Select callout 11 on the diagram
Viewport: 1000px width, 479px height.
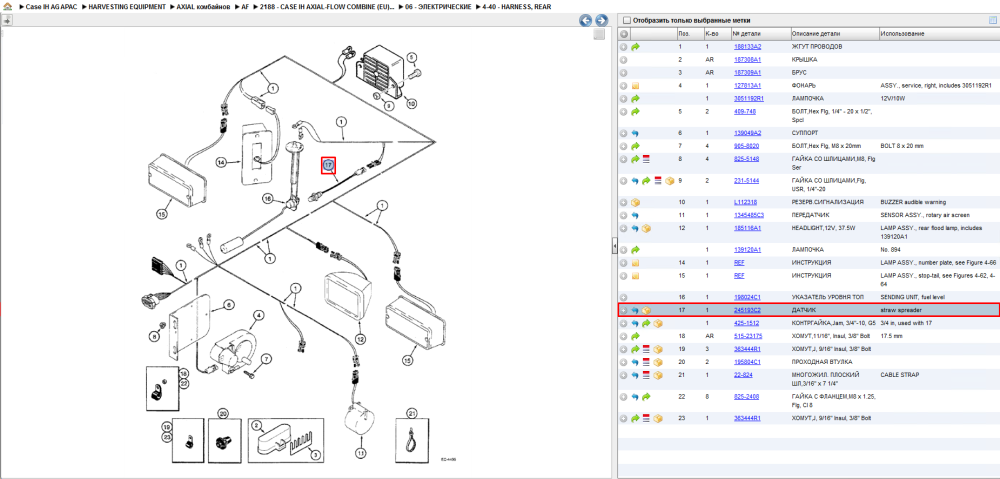tap(360, 453)
